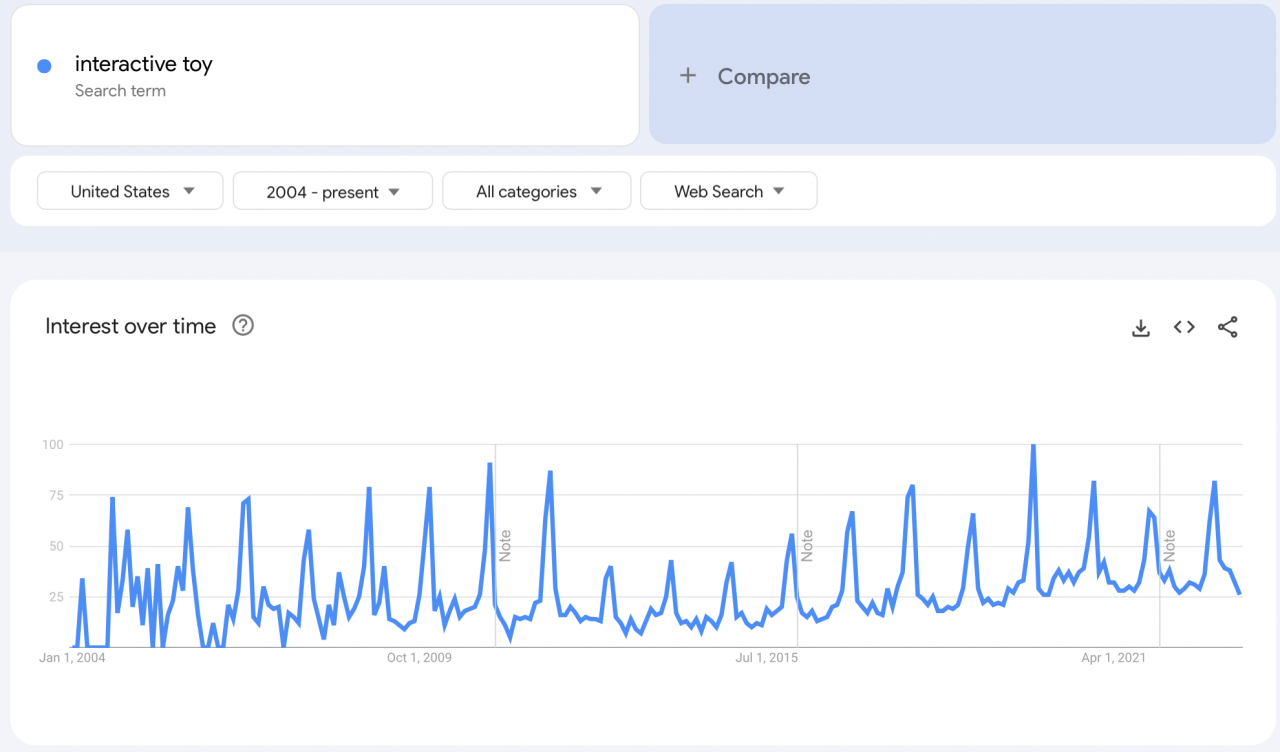Click the plus icon in the Compare box

tap(688, 76)
